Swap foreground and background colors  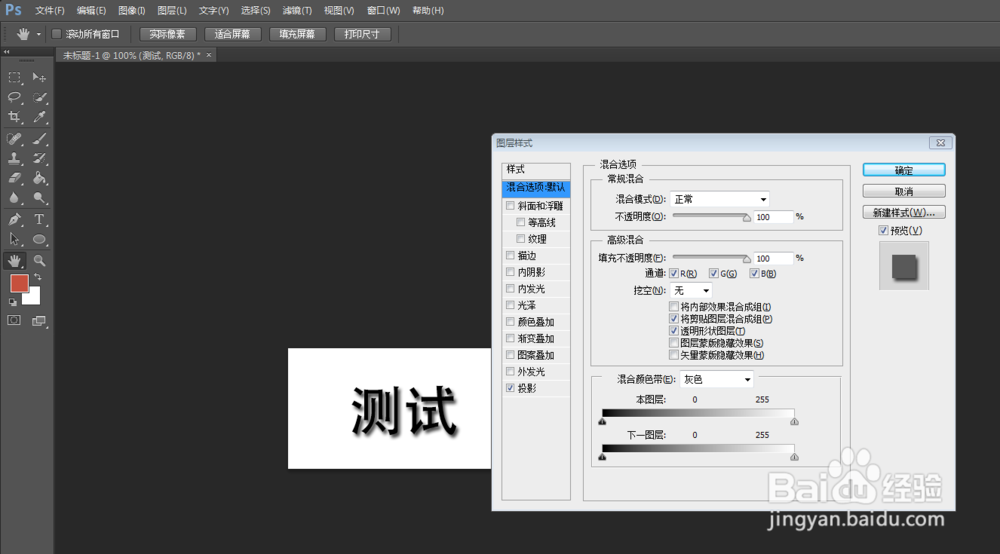tap(38, 277)
